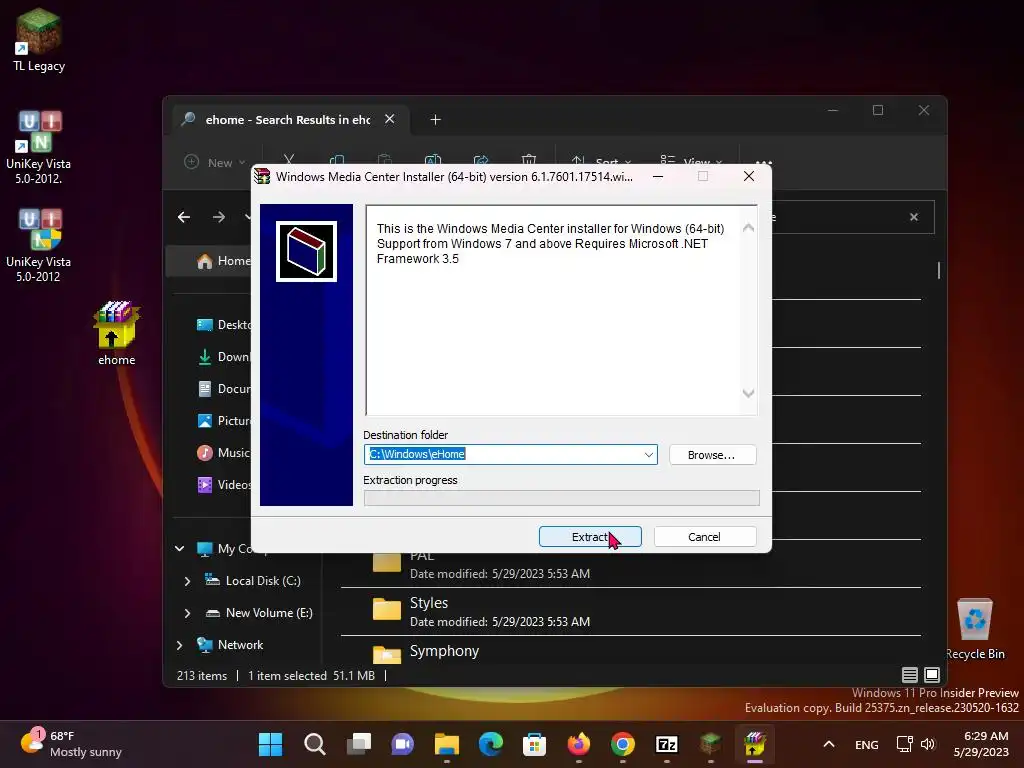Select Network in Explorer sidebar
This screenshot has width=1024, height=768.
(230, 645)
